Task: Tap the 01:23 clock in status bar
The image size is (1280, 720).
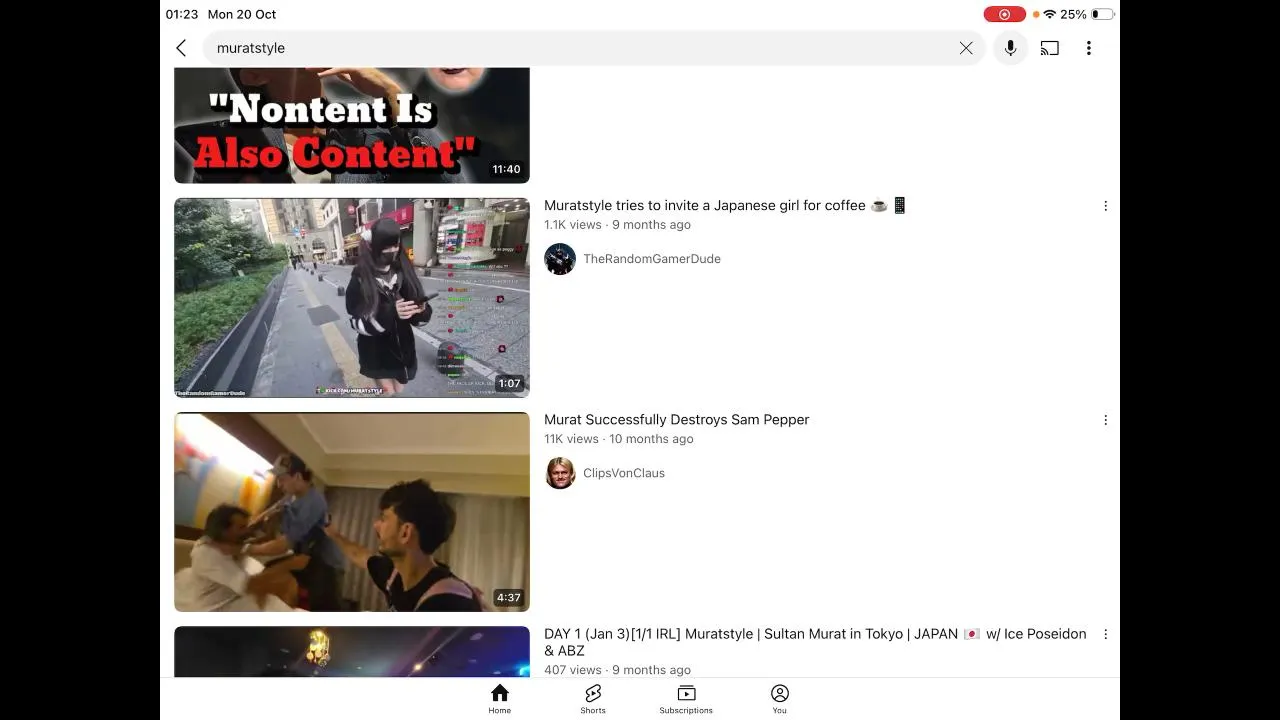Action: click(182, 14)
